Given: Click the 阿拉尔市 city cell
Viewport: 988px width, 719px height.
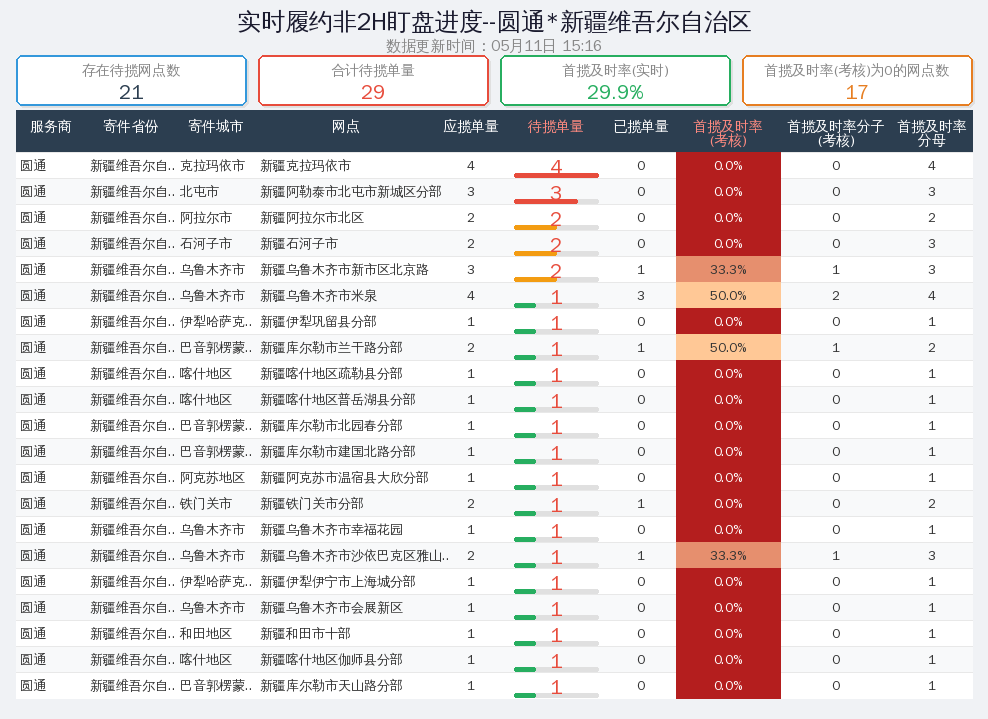Looking at the screenshot, I should pyautogui.click(x=206, y=218).
